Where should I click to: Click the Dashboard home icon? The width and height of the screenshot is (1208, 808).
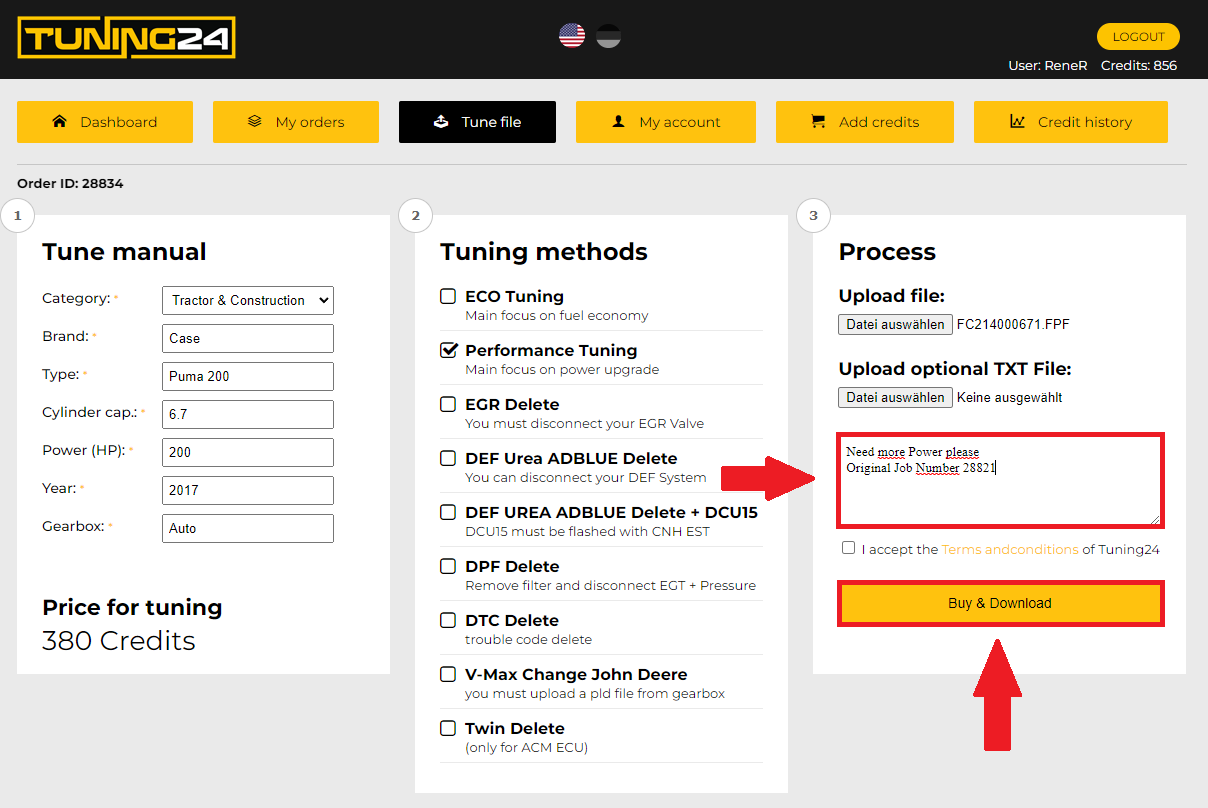pyautogui.click(x=59, y=122)
